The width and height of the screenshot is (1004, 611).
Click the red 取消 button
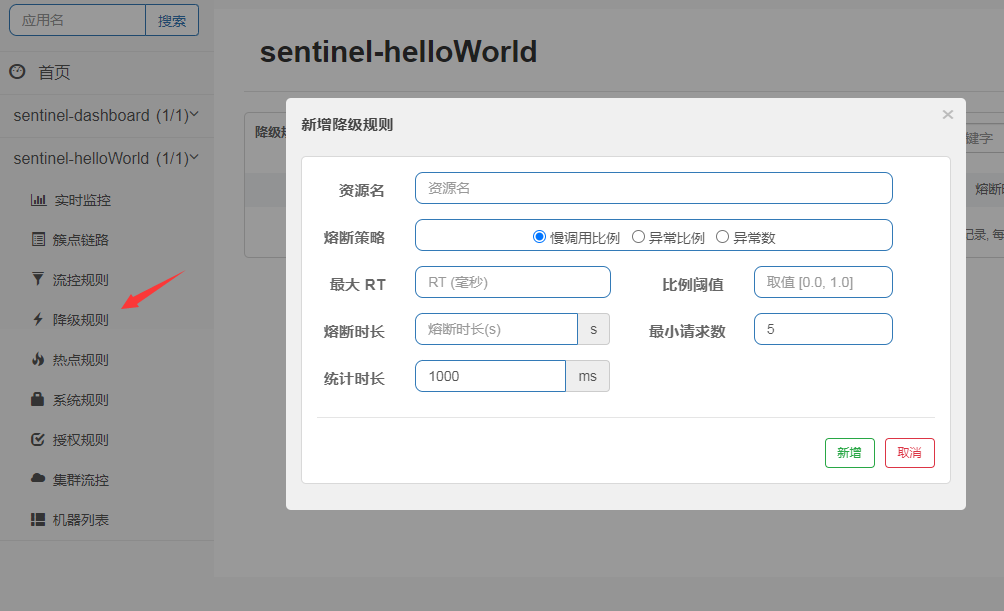(x=909, y=453)
